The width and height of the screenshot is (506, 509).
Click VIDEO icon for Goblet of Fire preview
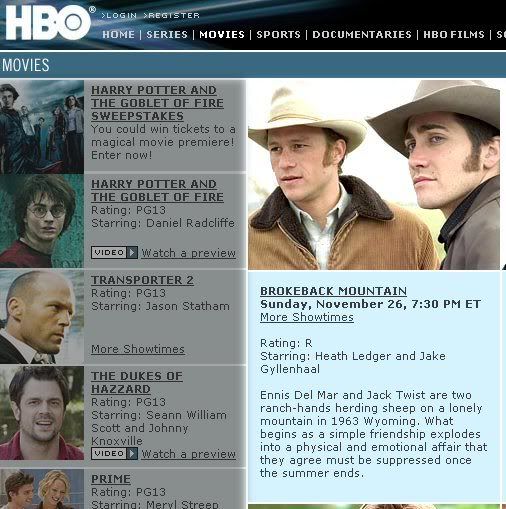tap(114, 253)
